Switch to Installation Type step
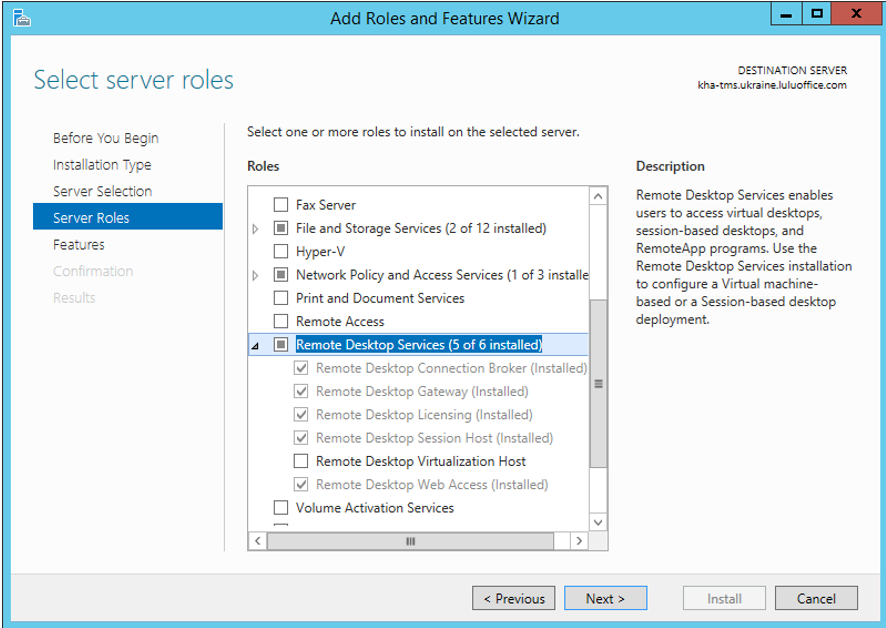 102,165
